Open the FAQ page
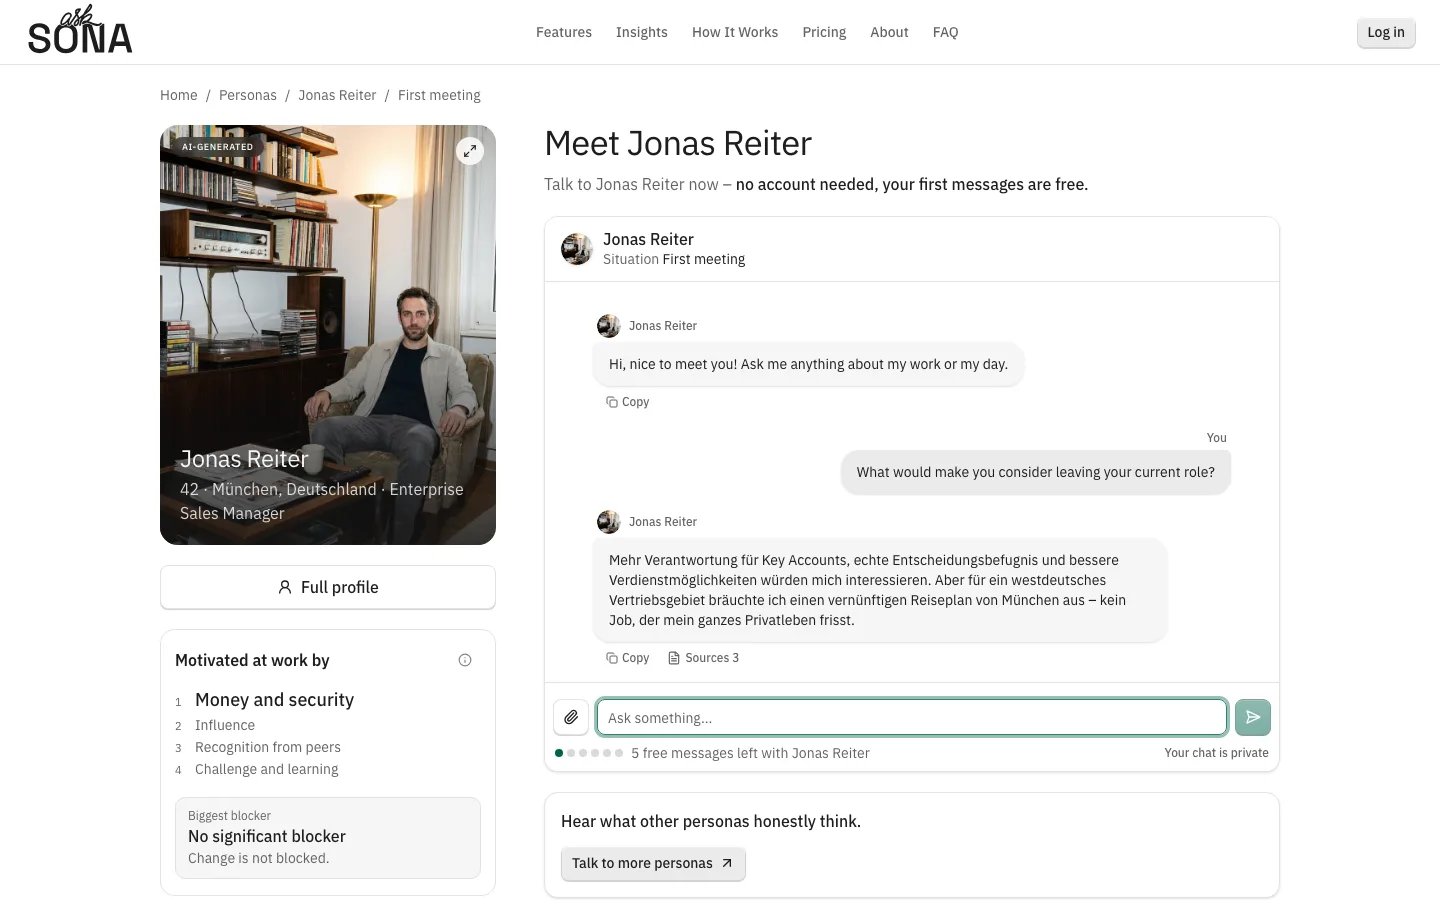1440x900 pixels. [x=946, y=32]
